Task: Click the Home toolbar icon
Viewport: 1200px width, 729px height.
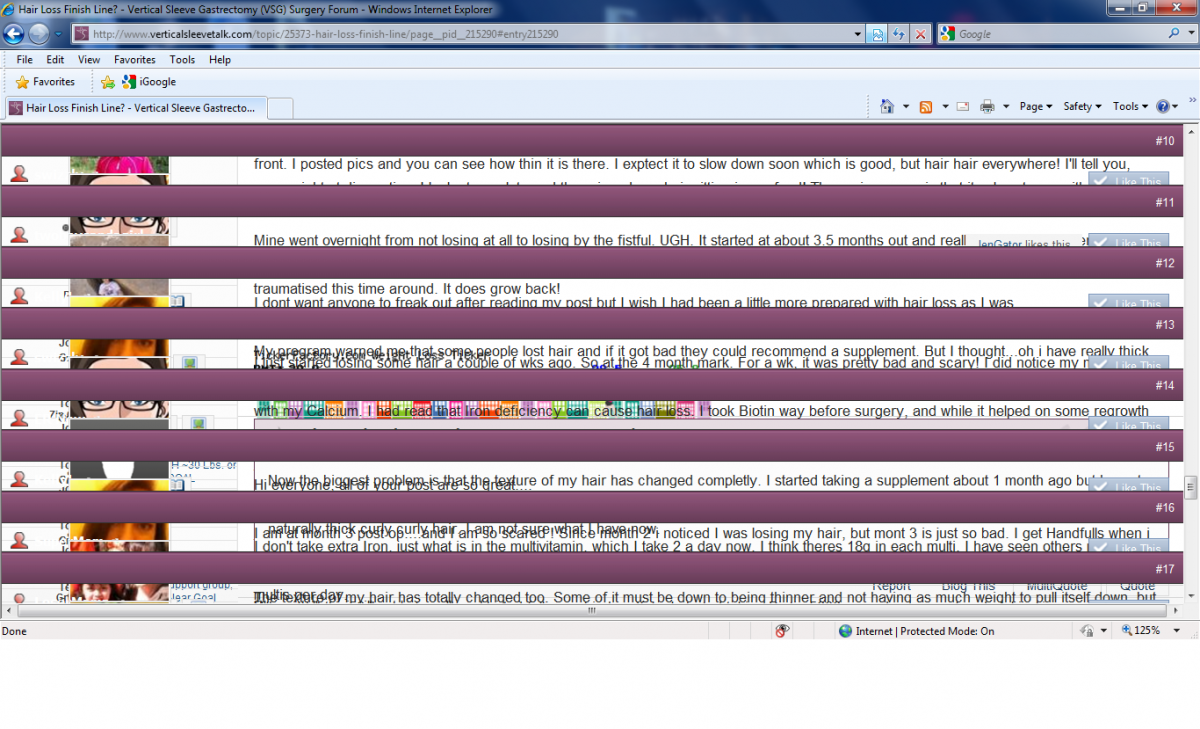Action: click(886, 106)
